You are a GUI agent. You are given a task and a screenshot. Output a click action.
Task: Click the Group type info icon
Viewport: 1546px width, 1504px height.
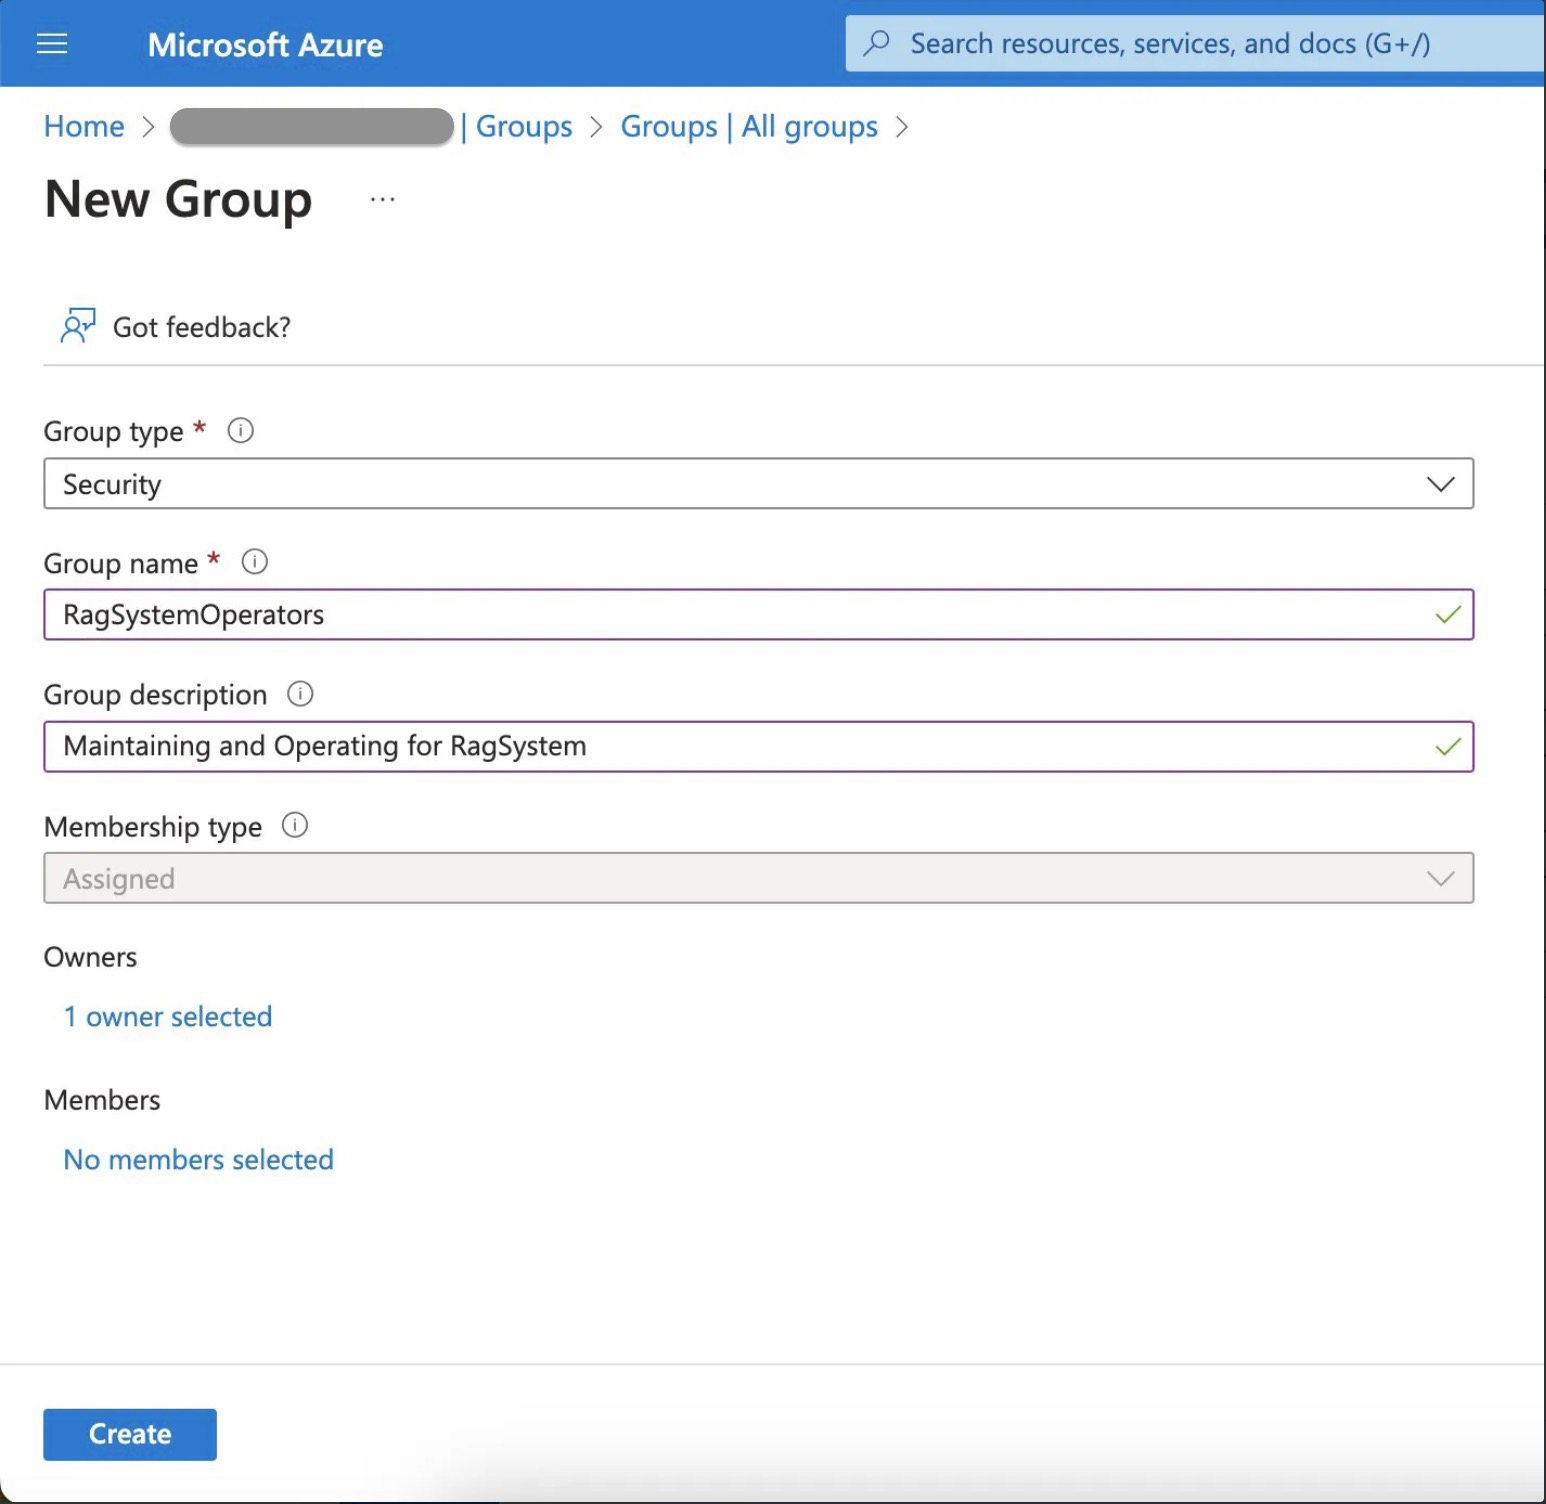[241, 431]
